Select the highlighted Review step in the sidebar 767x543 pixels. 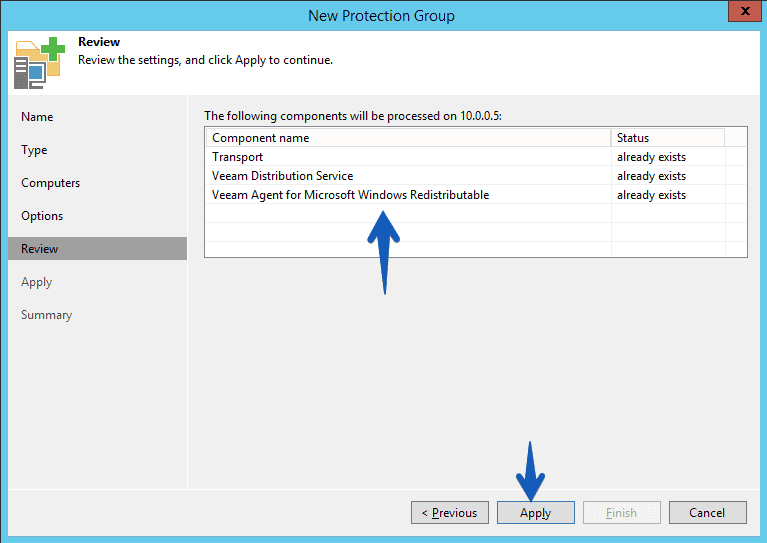(97, 249)
